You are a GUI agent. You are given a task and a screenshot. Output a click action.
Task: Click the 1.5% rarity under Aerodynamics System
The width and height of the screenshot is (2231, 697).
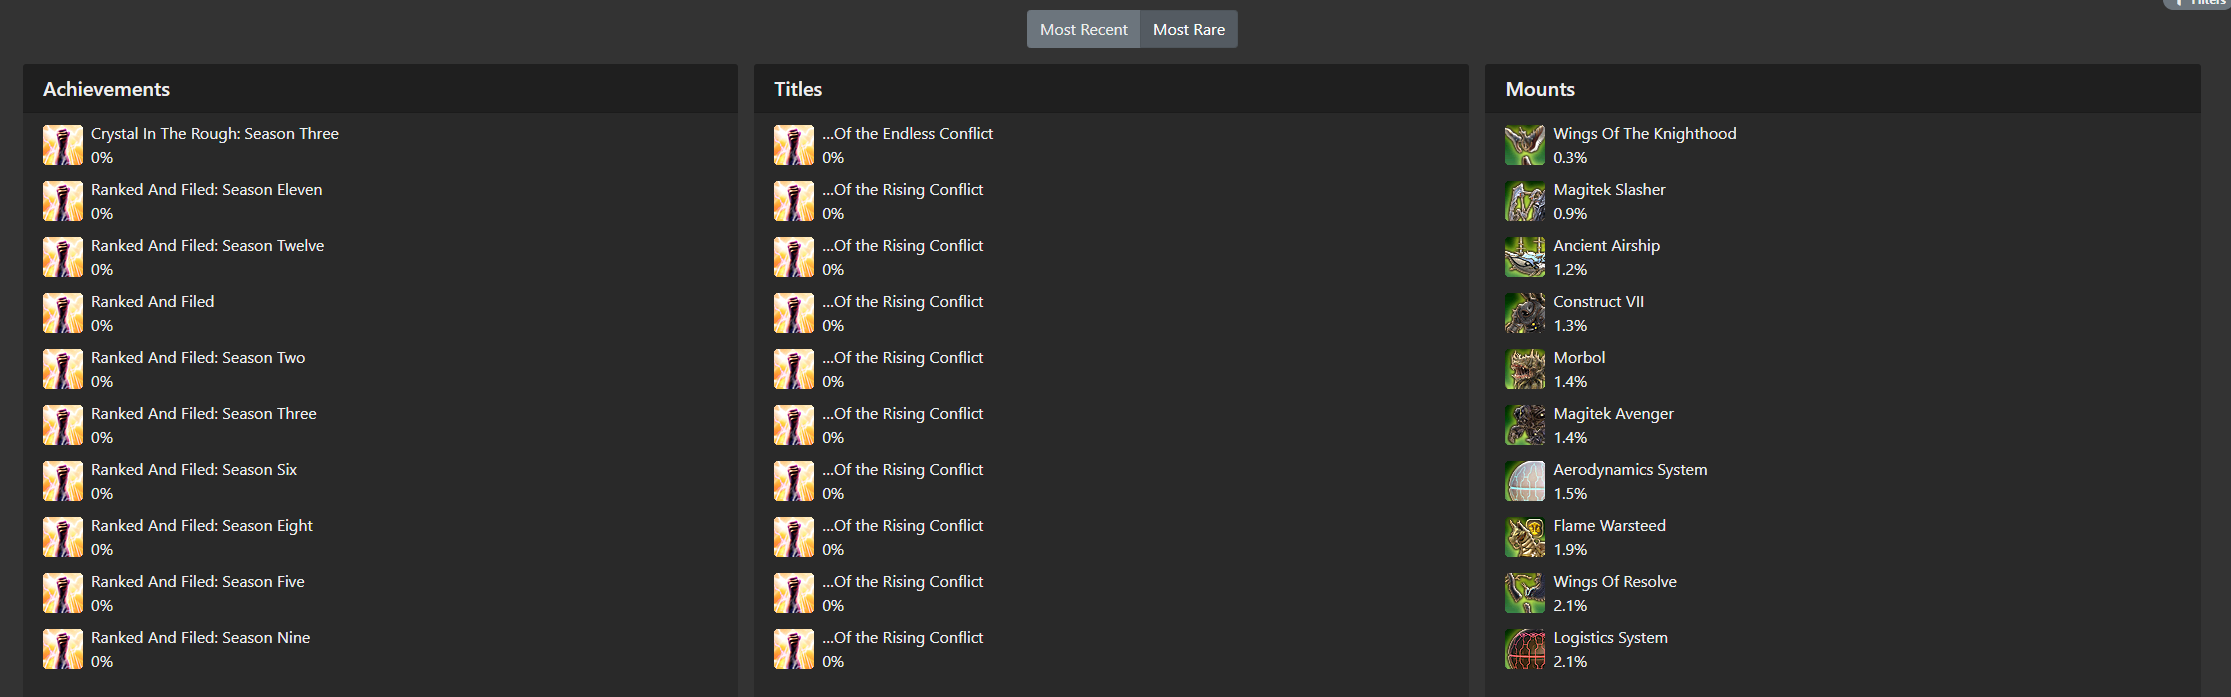tap(1570, 494)
